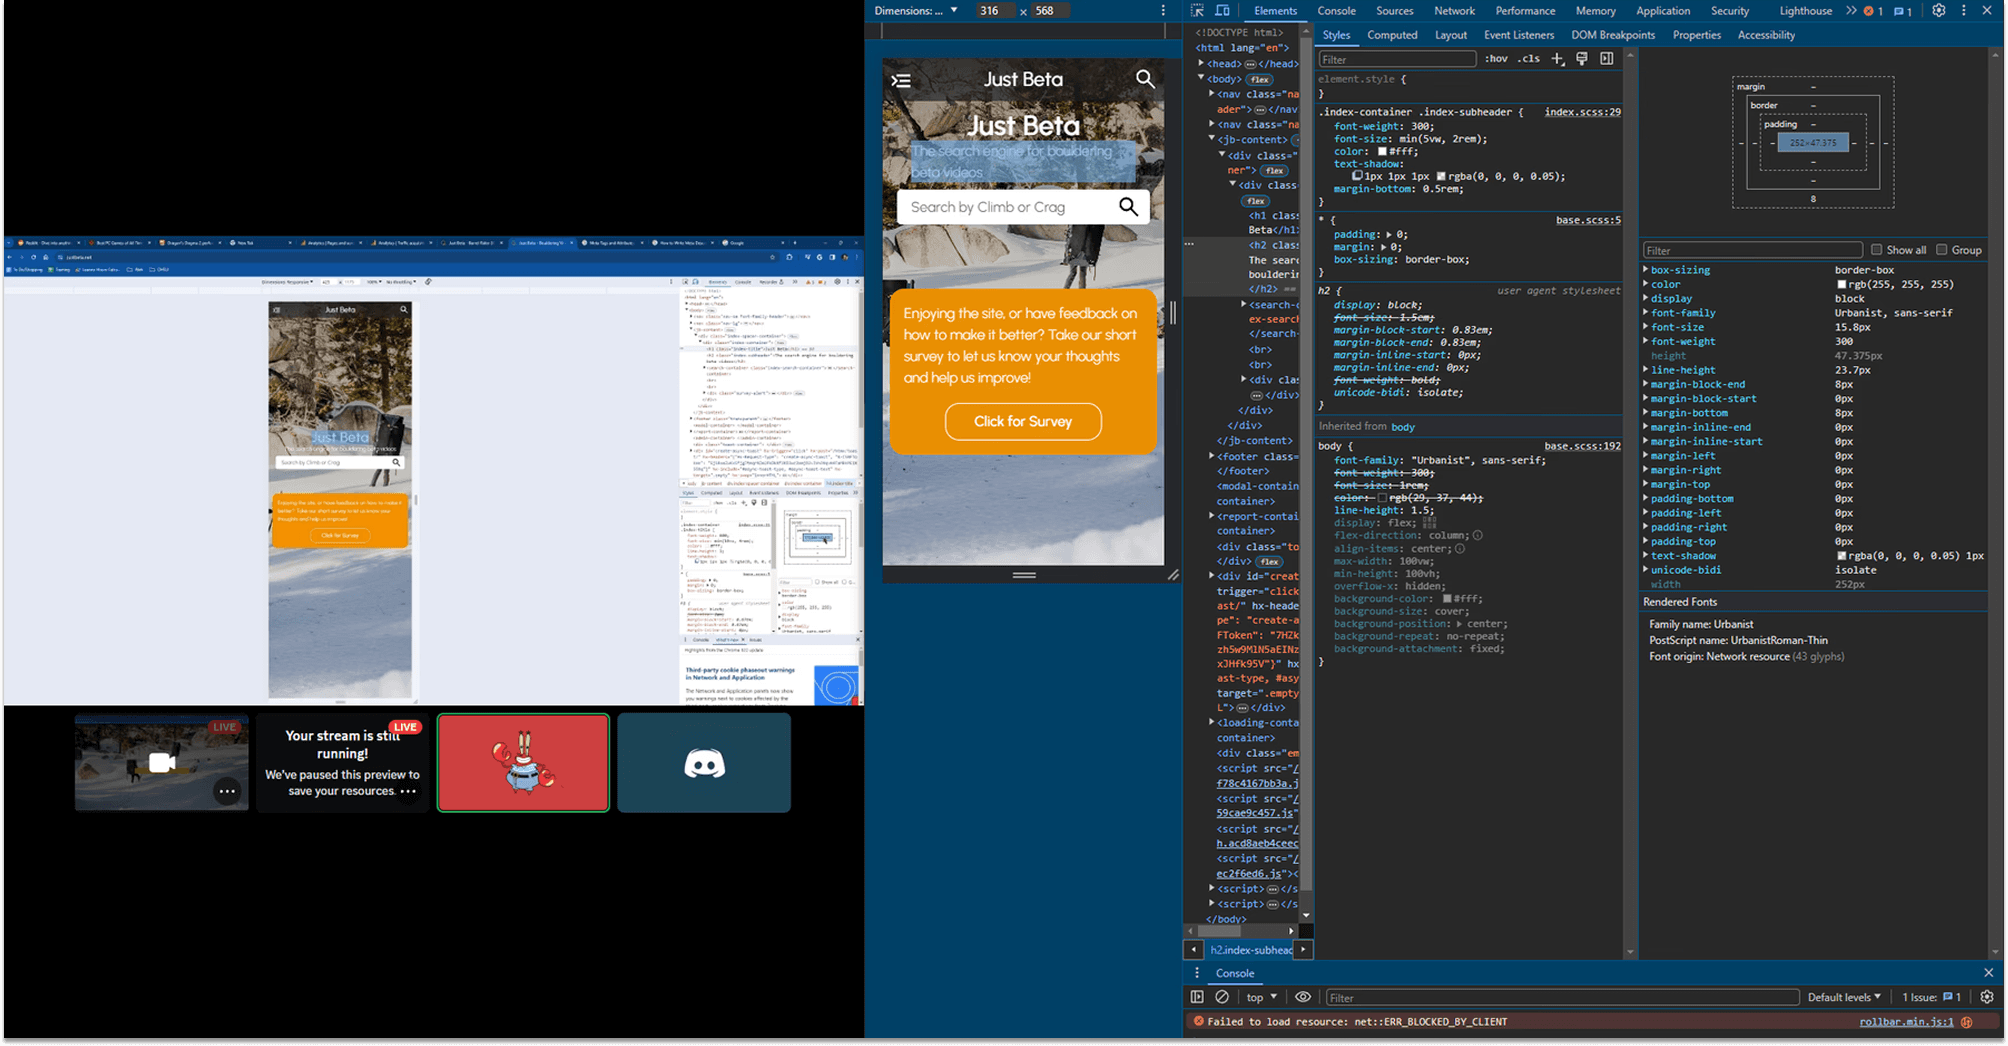
Task: Close the console drawer
Action: click(1989, 973)
